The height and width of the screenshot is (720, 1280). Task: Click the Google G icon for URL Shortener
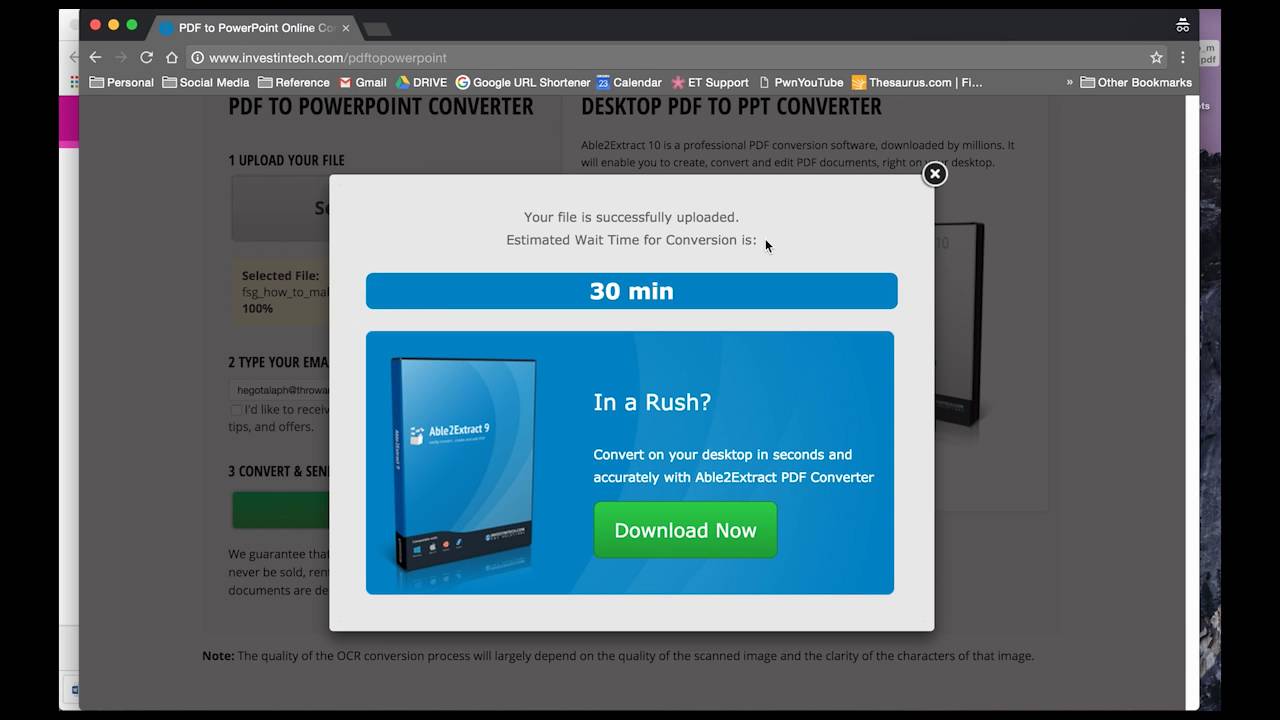[x=462, y=82]
